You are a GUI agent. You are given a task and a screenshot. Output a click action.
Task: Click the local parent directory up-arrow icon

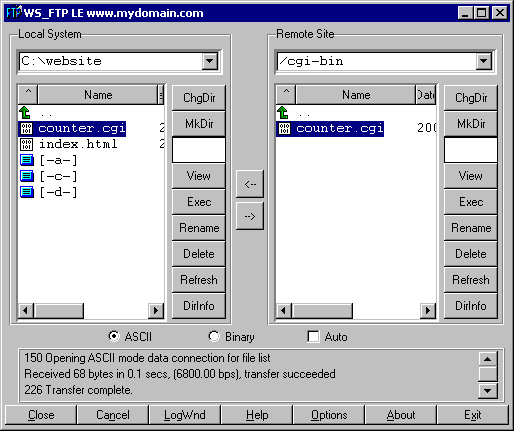pos(25,113)
